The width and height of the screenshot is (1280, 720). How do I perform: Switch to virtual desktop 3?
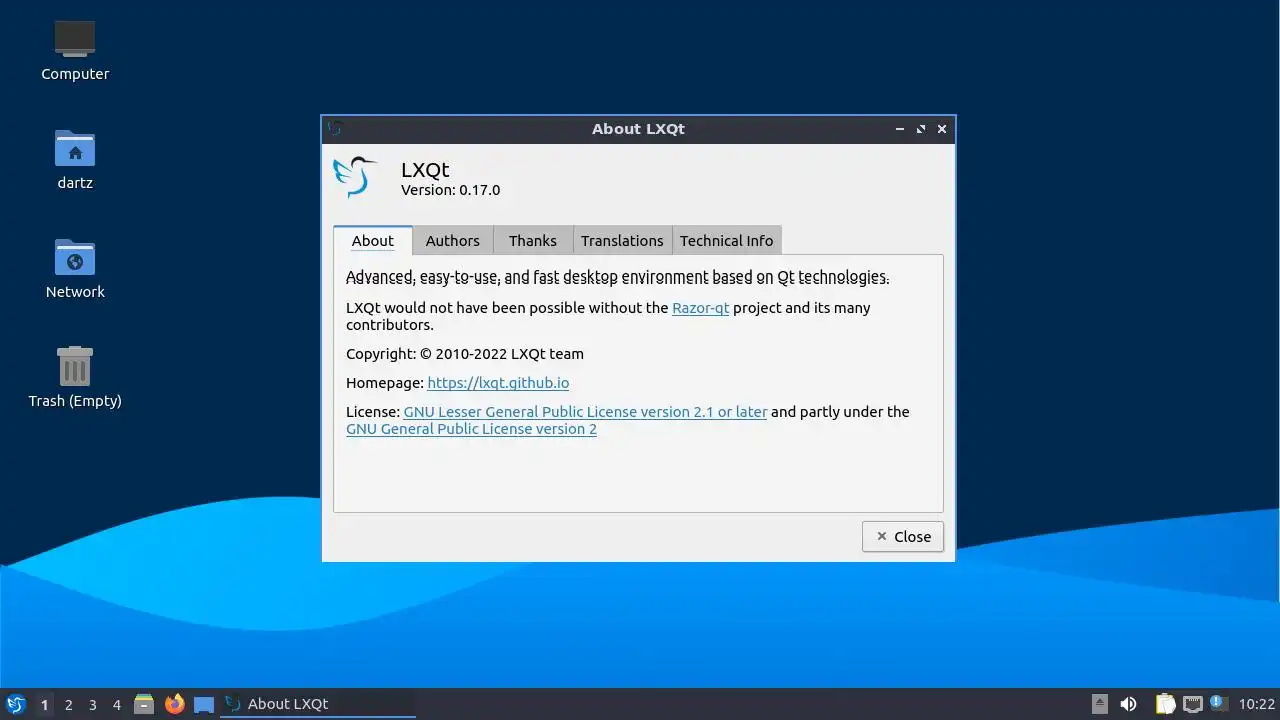(93, 704)
